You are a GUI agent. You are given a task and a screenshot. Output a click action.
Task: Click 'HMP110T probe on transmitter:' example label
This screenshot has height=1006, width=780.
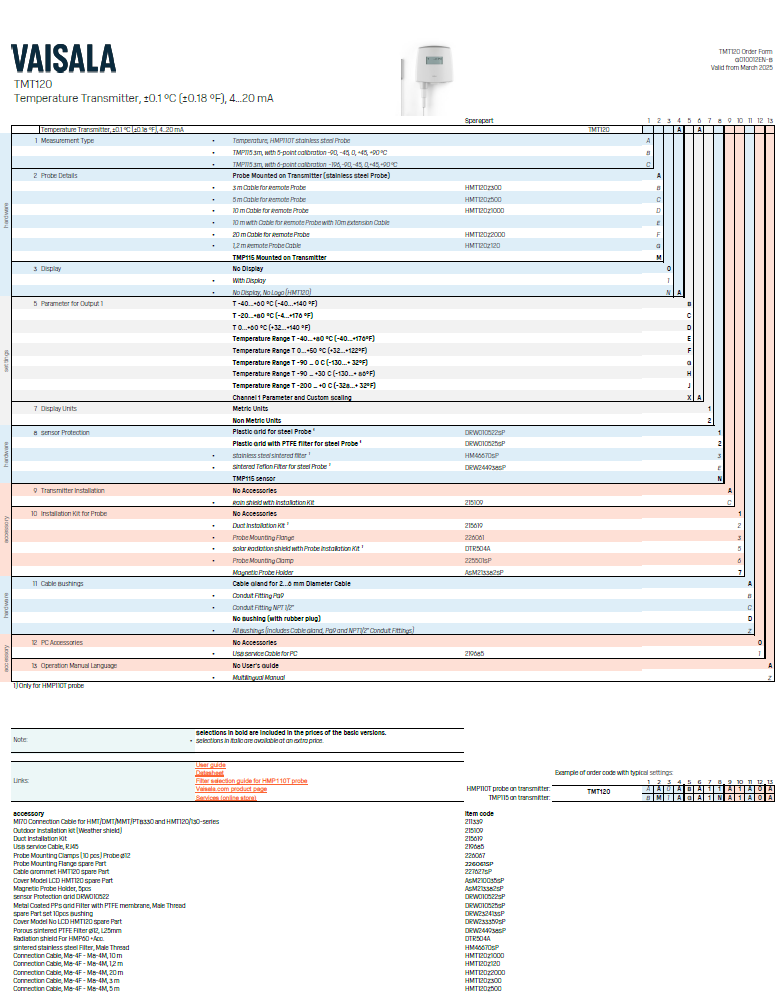click(x=508, y=789)
